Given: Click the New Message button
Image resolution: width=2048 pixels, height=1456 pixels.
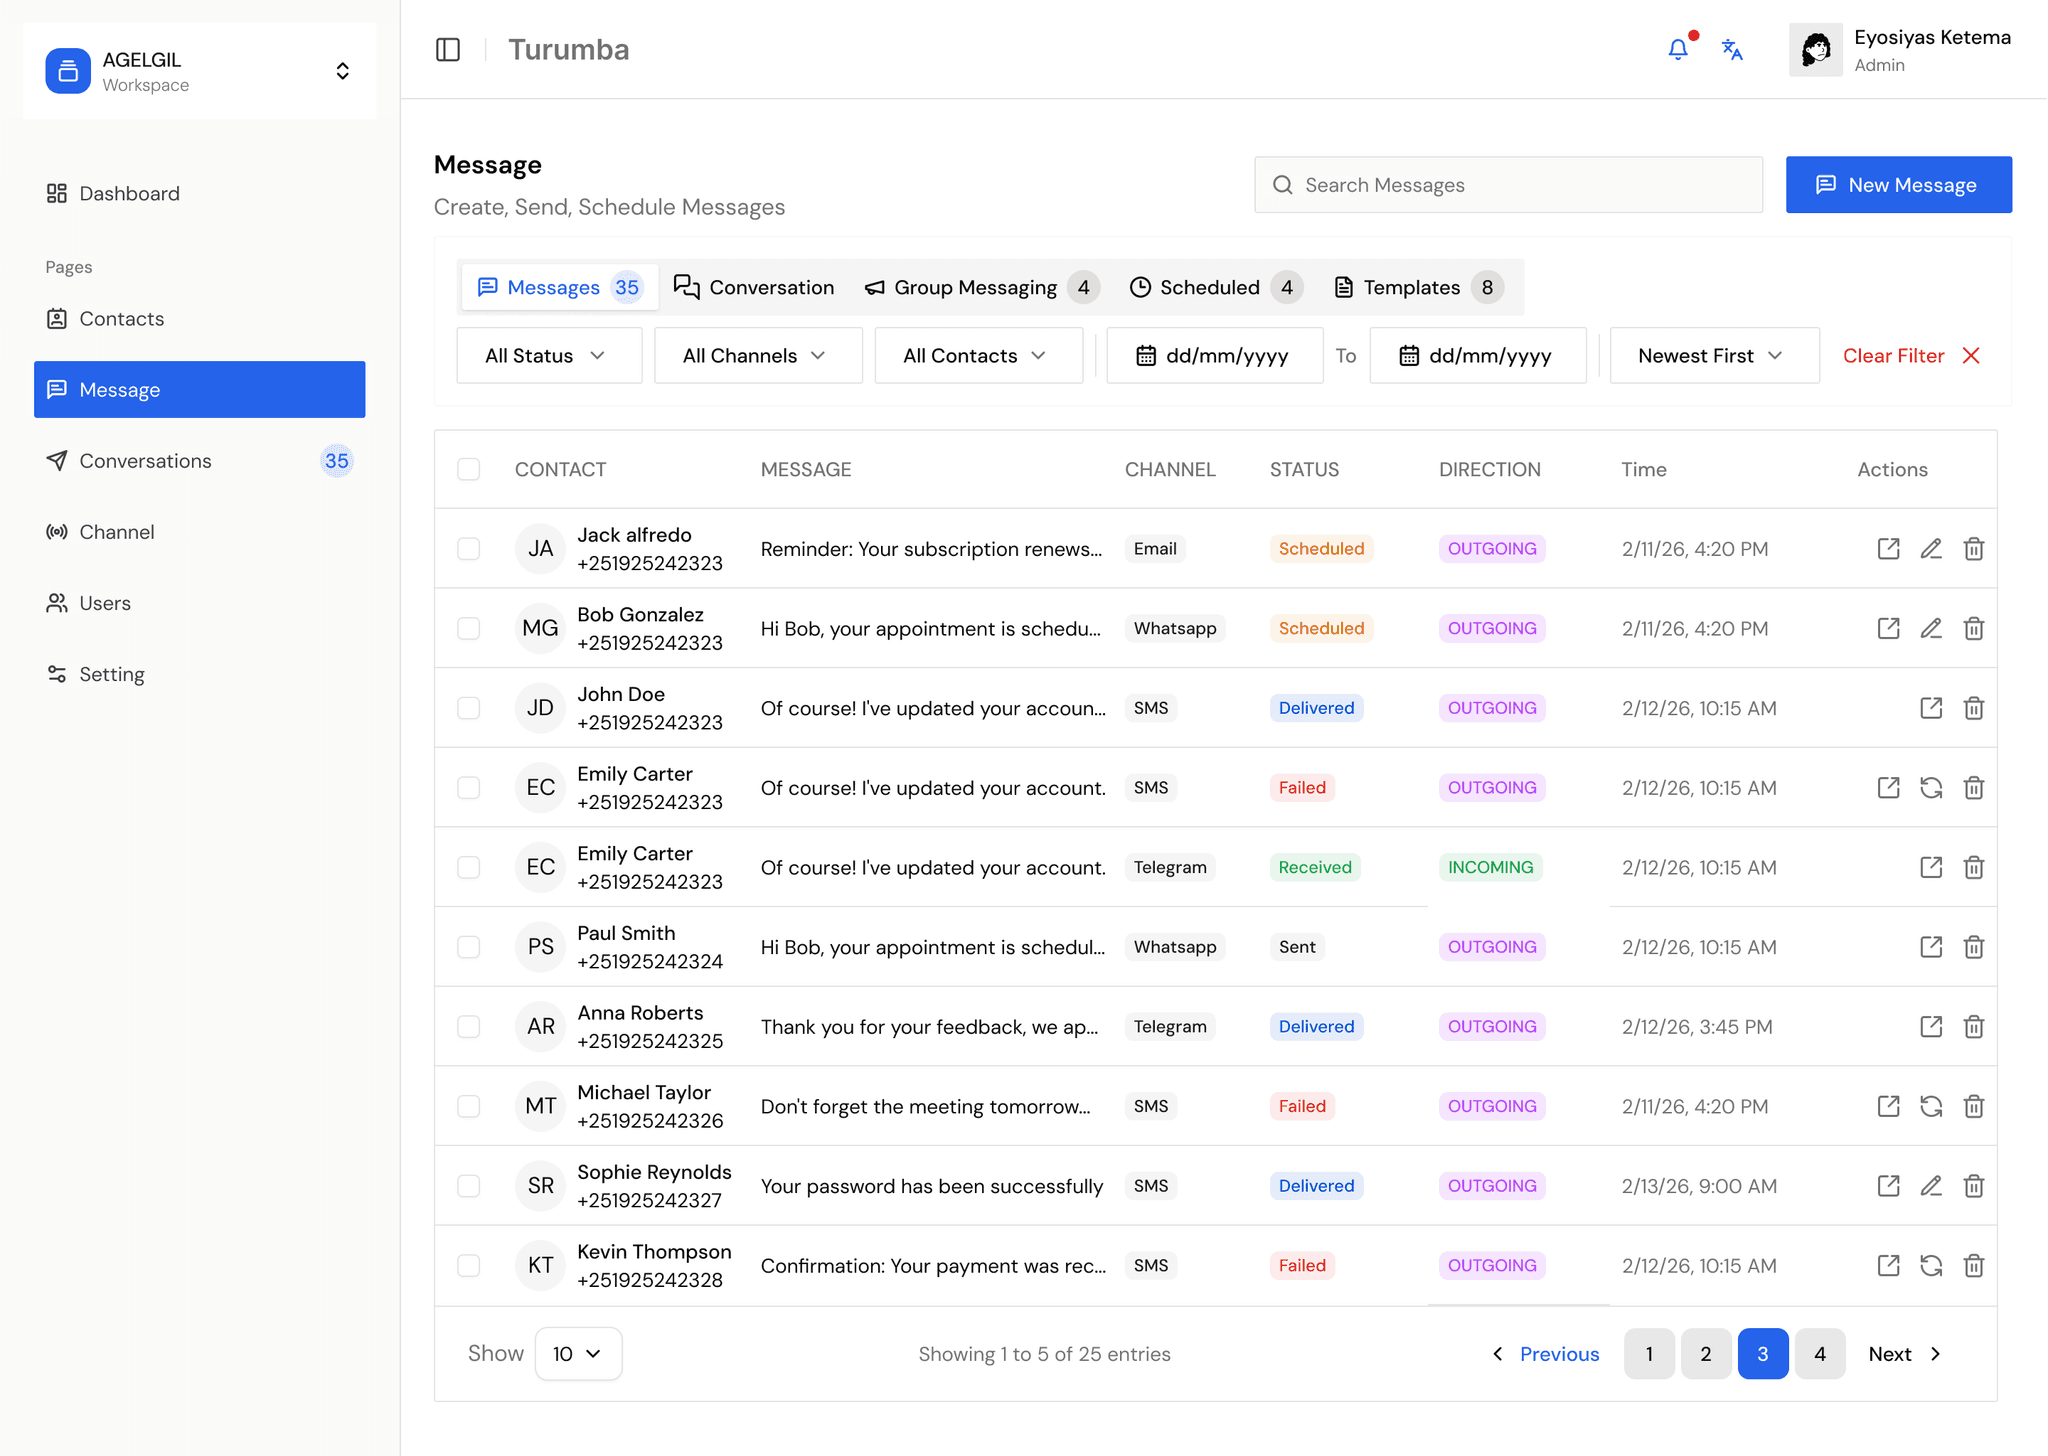Looking at the screenshot, I should point(1898,184).
